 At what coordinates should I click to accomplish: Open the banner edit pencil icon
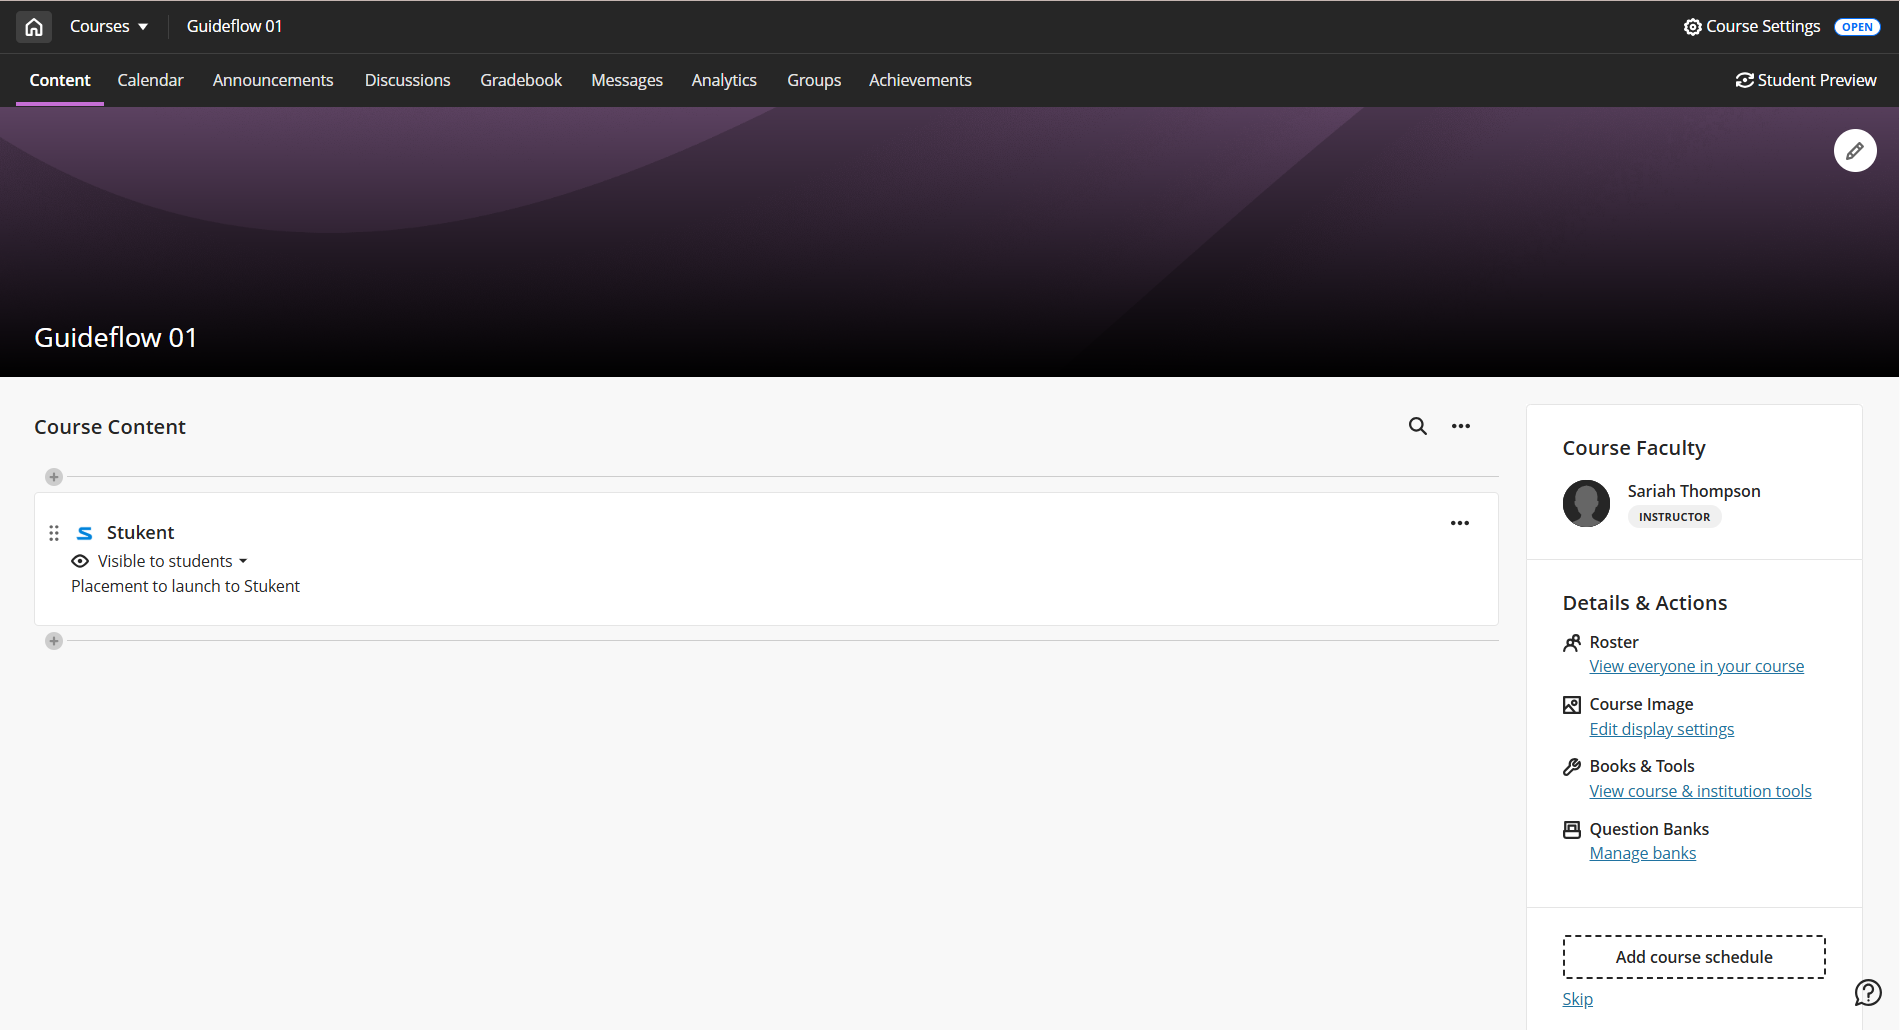click(1854, 151)
